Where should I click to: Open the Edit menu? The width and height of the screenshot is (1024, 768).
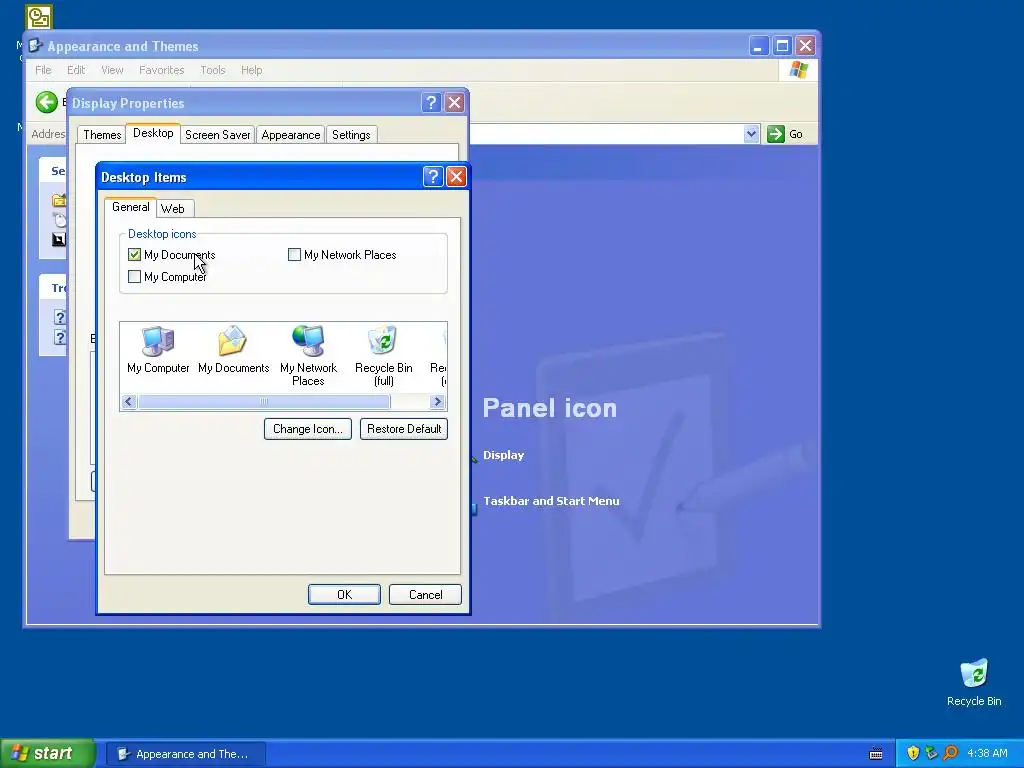76,70
